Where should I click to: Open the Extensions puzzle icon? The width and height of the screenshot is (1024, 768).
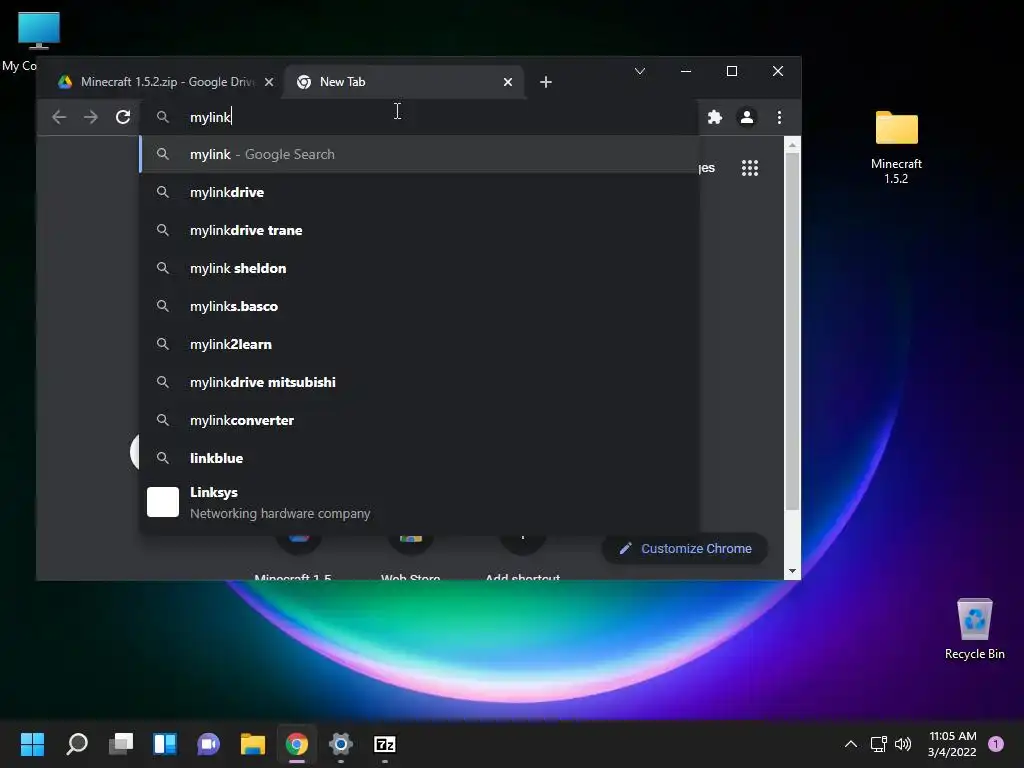click(715, 117)
